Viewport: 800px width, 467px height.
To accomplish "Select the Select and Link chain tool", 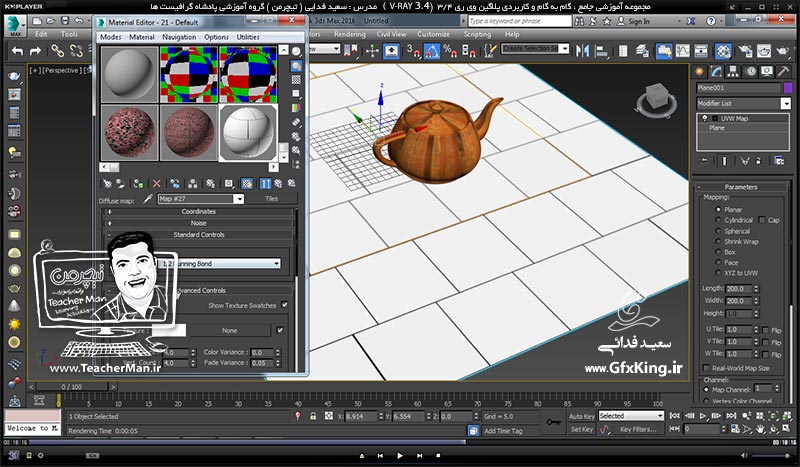I will point(57,51).
